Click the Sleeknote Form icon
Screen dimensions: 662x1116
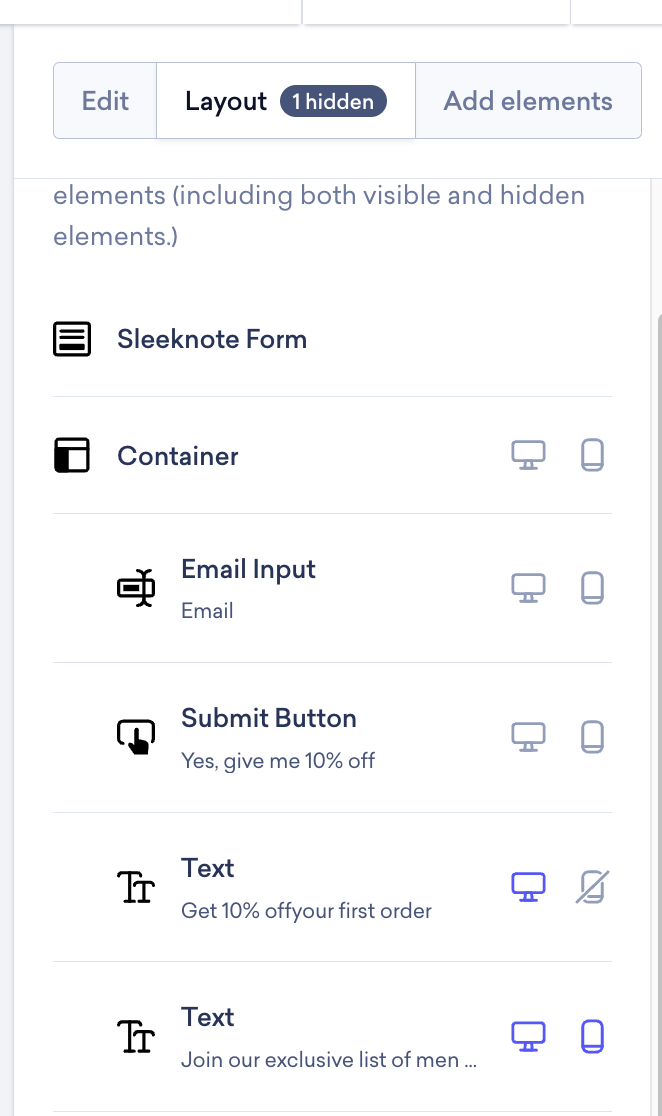pos(72,339)
